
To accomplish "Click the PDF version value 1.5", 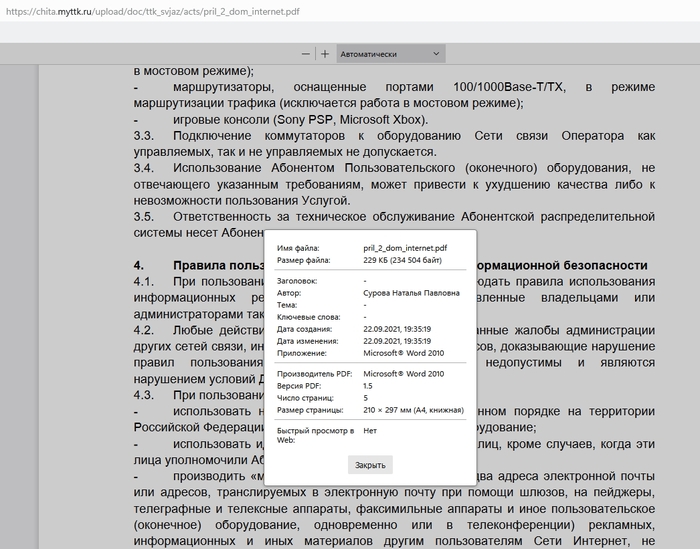I will click(x=368, y=385).
